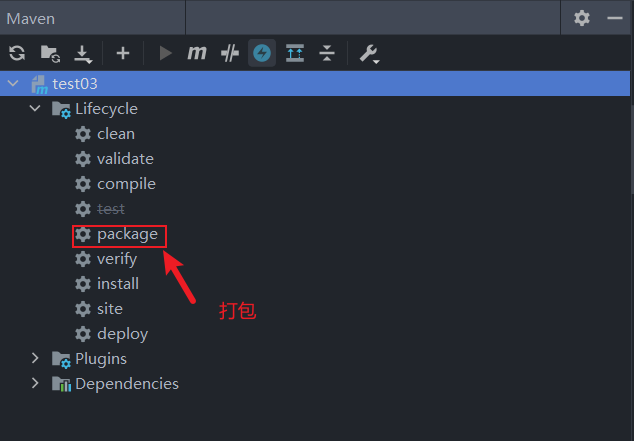Screen dimensions: 634x441
Task: Click gear icon beside install
Action: pyautogui.click(x=83, y=284)
